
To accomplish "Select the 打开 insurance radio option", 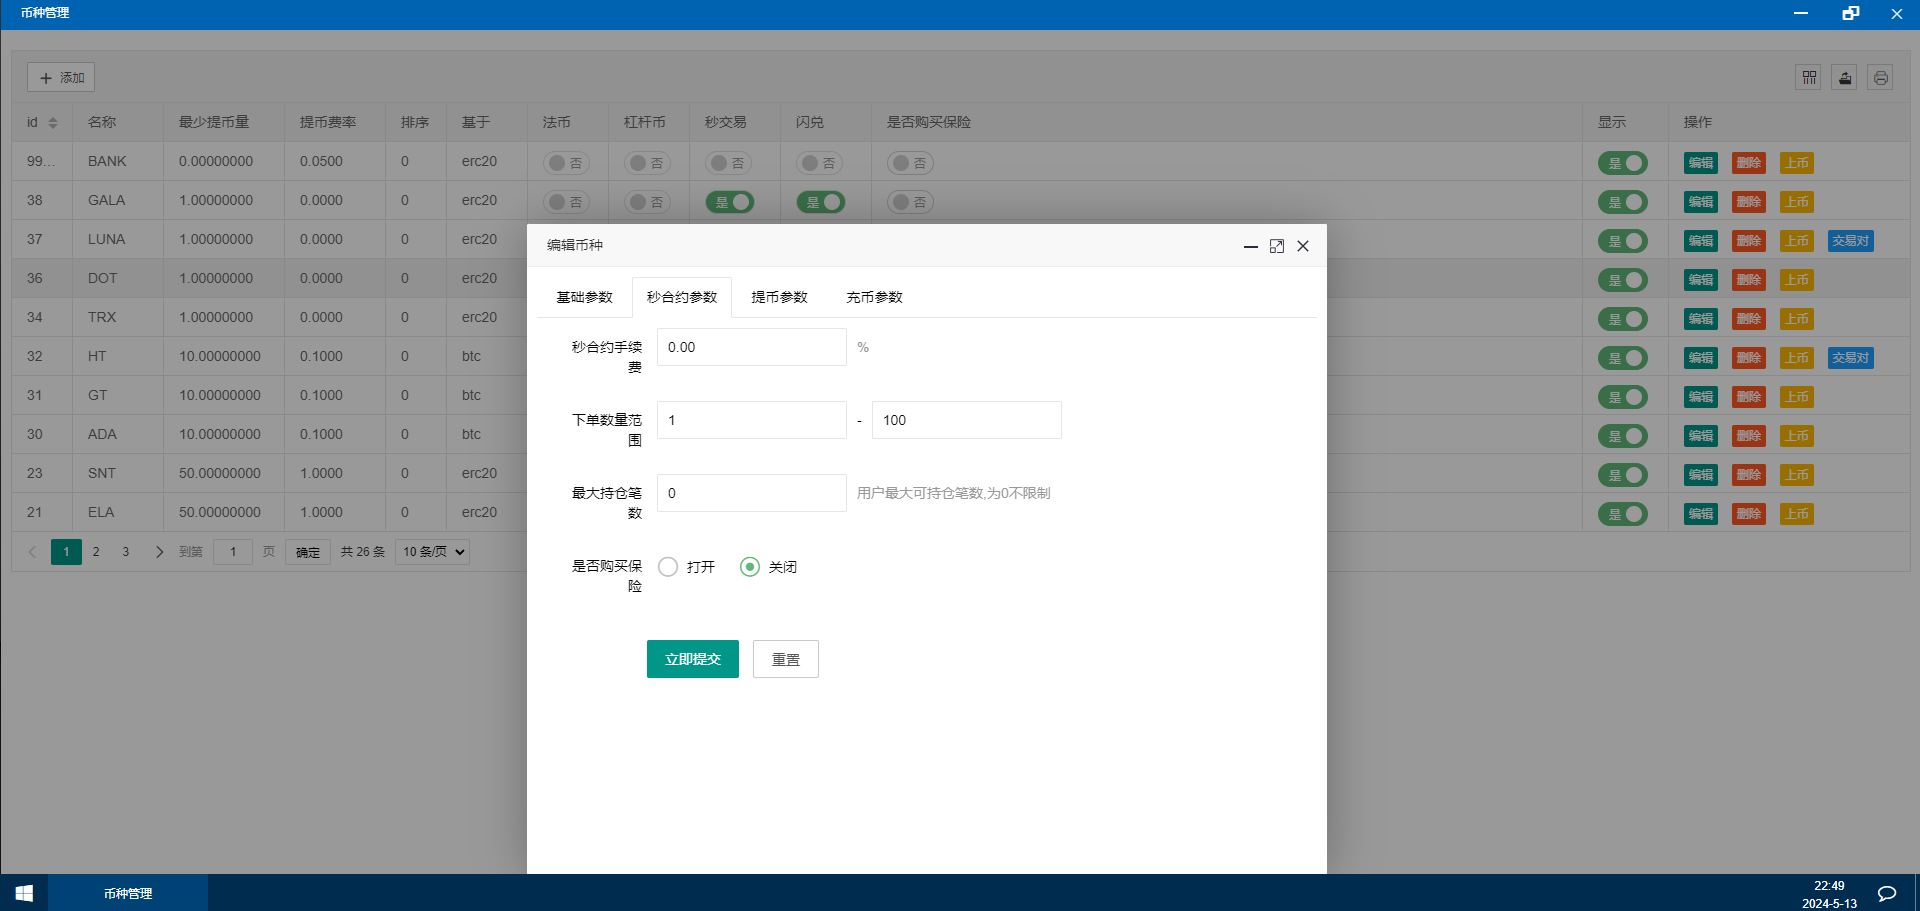I will [668, 567].
